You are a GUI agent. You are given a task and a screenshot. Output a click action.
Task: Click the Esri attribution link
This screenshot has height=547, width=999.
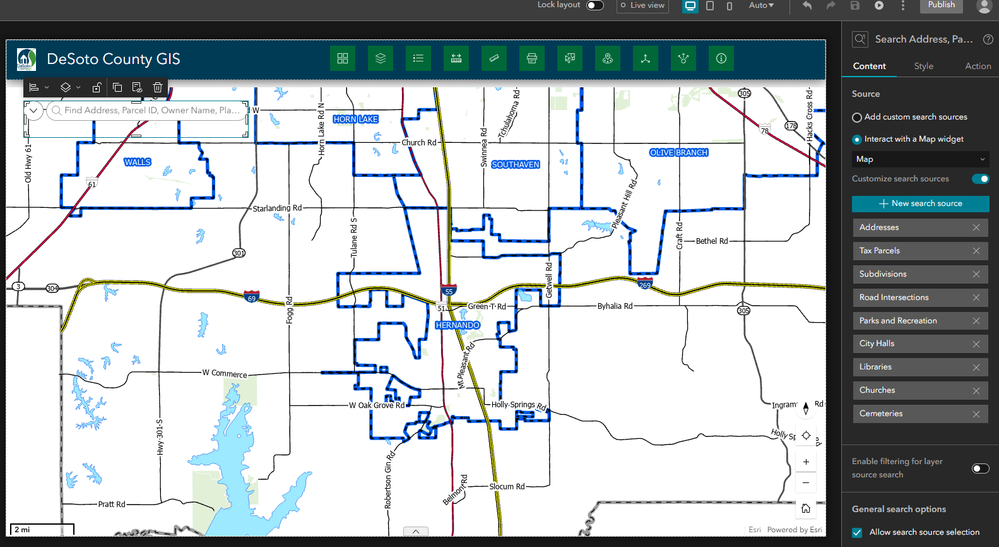pyautogui.click(x=754, y=530)
